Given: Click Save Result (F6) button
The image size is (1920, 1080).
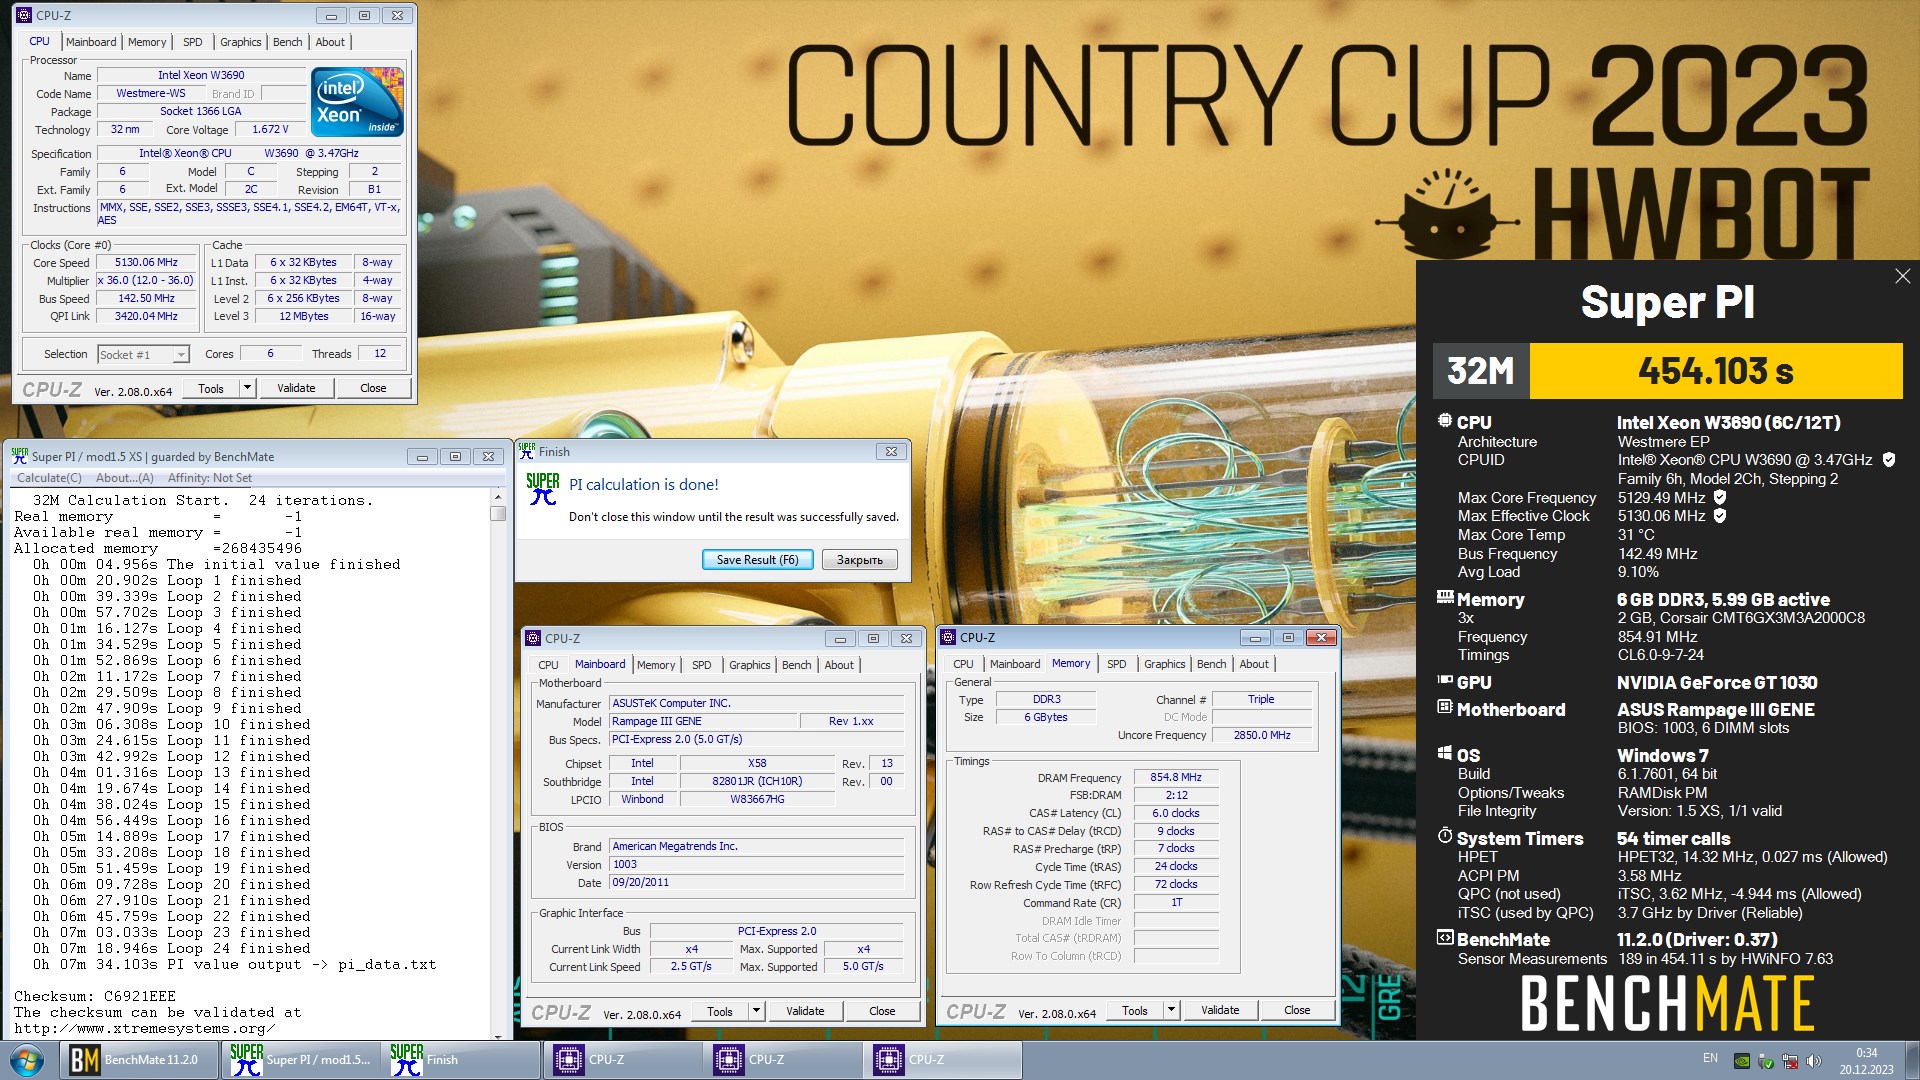Looking at the screenshot, I should (757, 560).
